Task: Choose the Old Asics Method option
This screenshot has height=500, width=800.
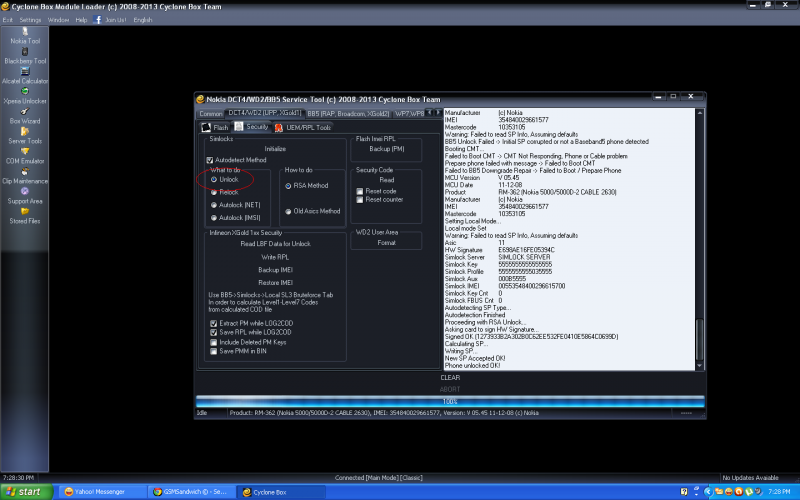Action: 289,211
